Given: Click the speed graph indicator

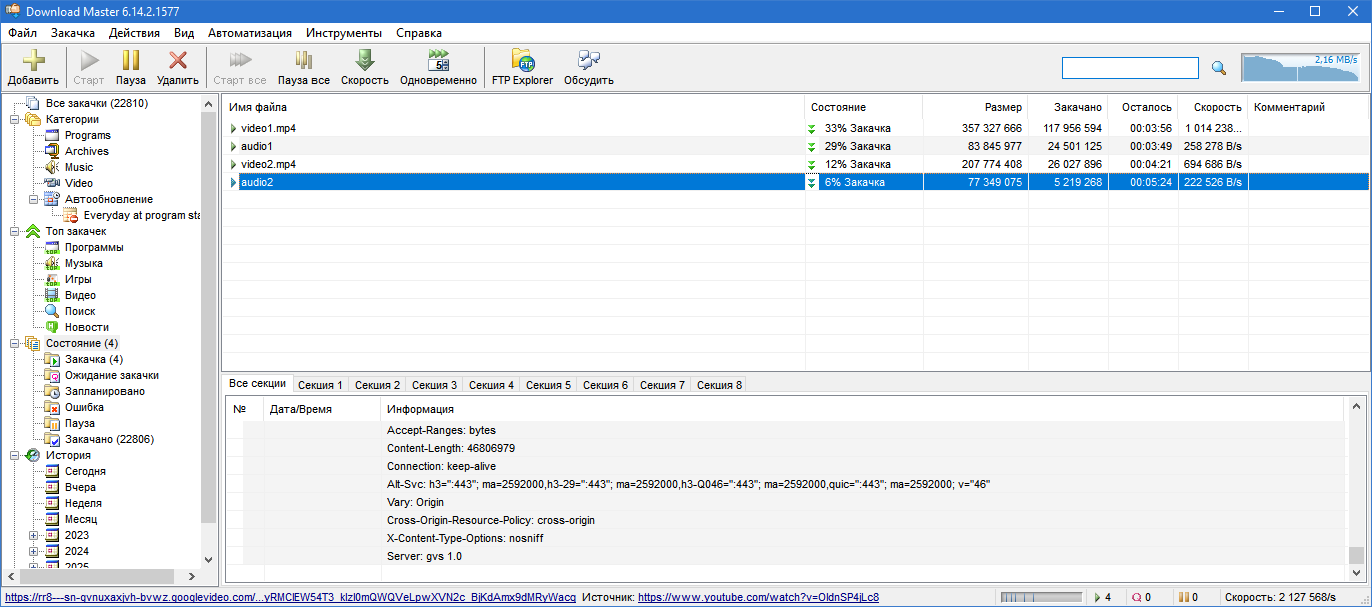Looking at the screenshot, I should [x=1300, y=68].
